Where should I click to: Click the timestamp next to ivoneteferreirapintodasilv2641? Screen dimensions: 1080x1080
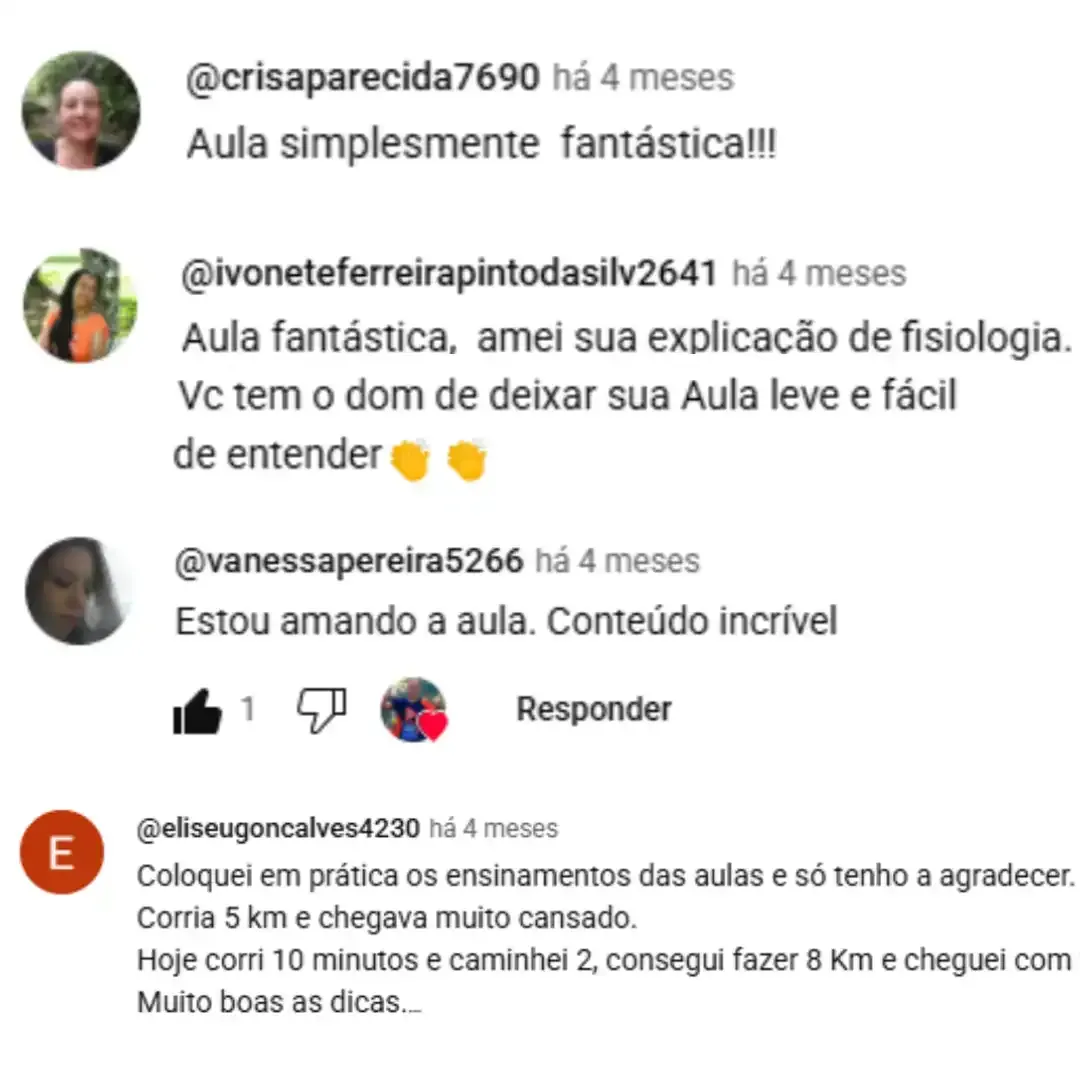(x=819, y=273)
